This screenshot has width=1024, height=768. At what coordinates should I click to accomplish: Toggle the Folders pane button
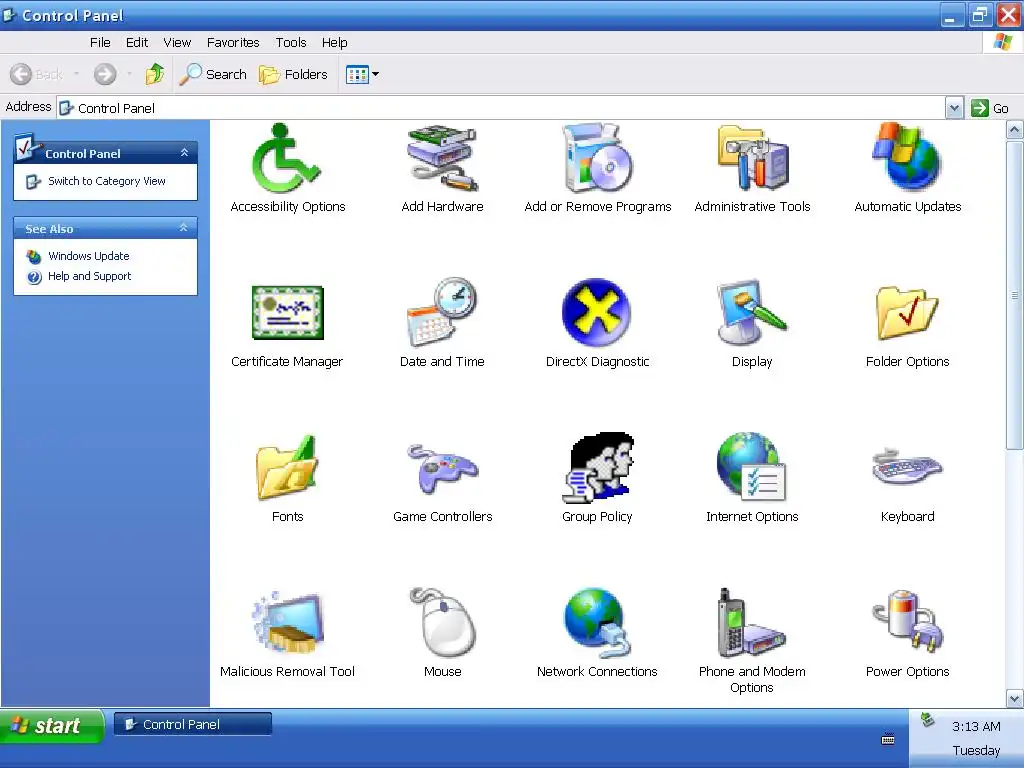(293, 74)
